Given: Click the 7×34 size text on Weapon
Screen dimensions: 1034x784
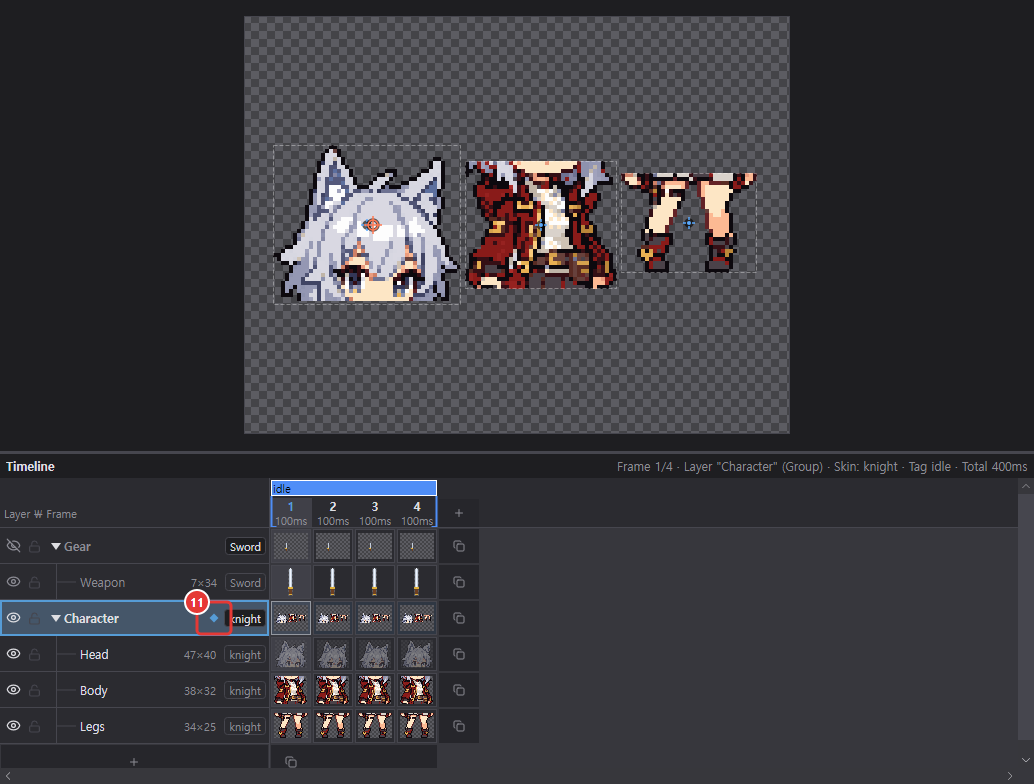Looking at the screenshot, I should tap(204, 583).
